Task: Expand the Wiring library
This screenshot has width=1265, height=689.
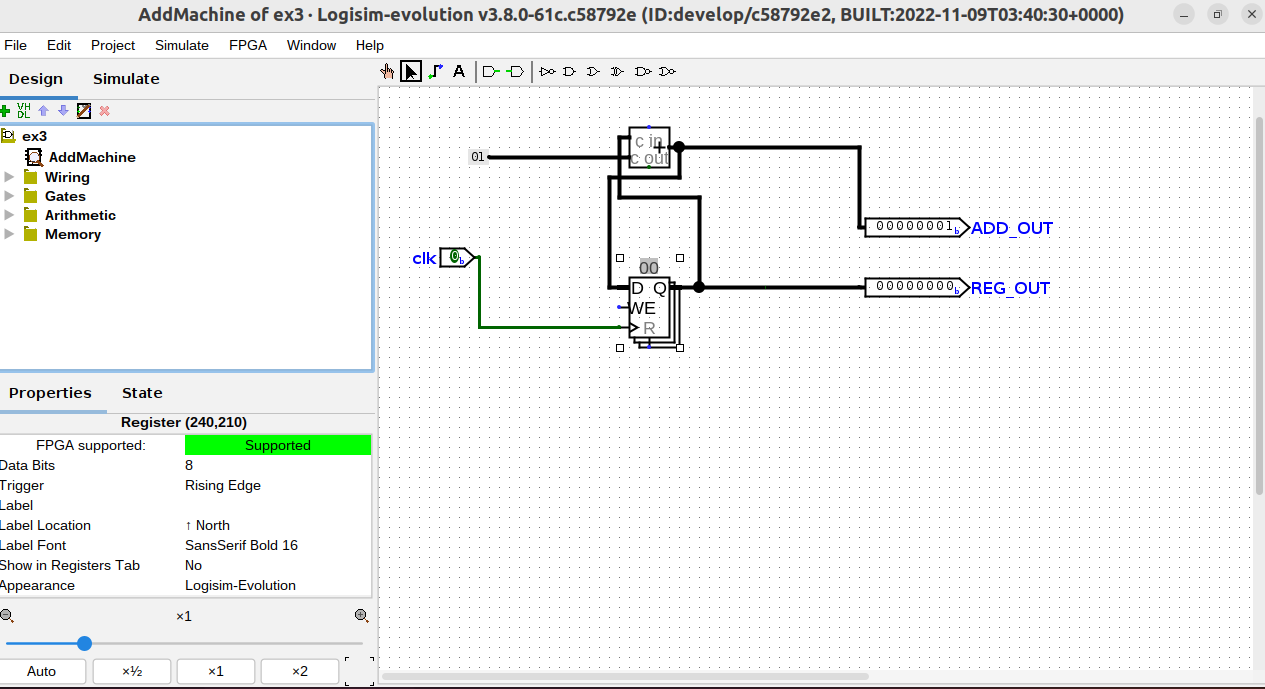Action: click(x=10, y=177)
